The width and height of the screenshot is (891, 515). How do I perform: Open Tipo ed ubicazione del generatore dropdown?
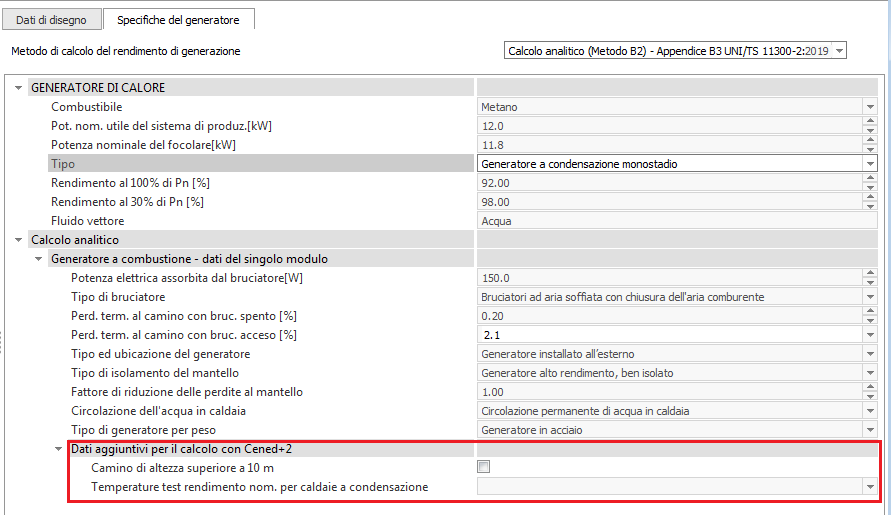pos(868,354)
